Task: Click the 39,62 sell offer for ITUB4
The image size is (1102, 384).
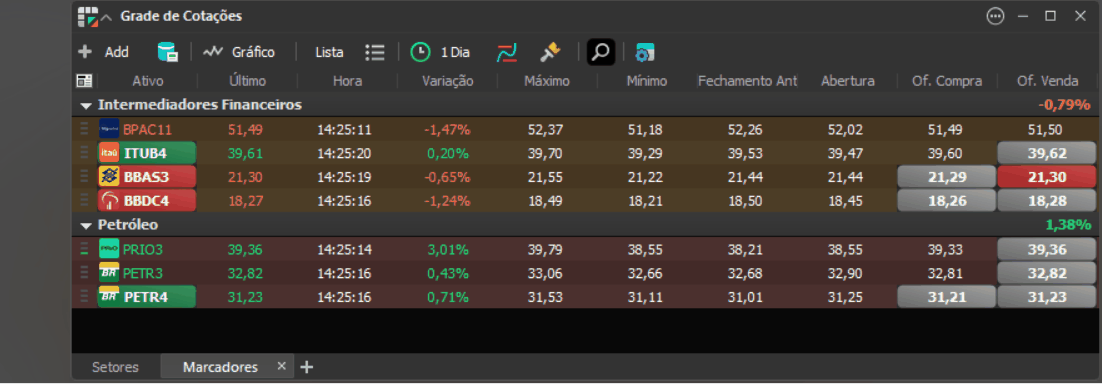Action: point(1046,153)
